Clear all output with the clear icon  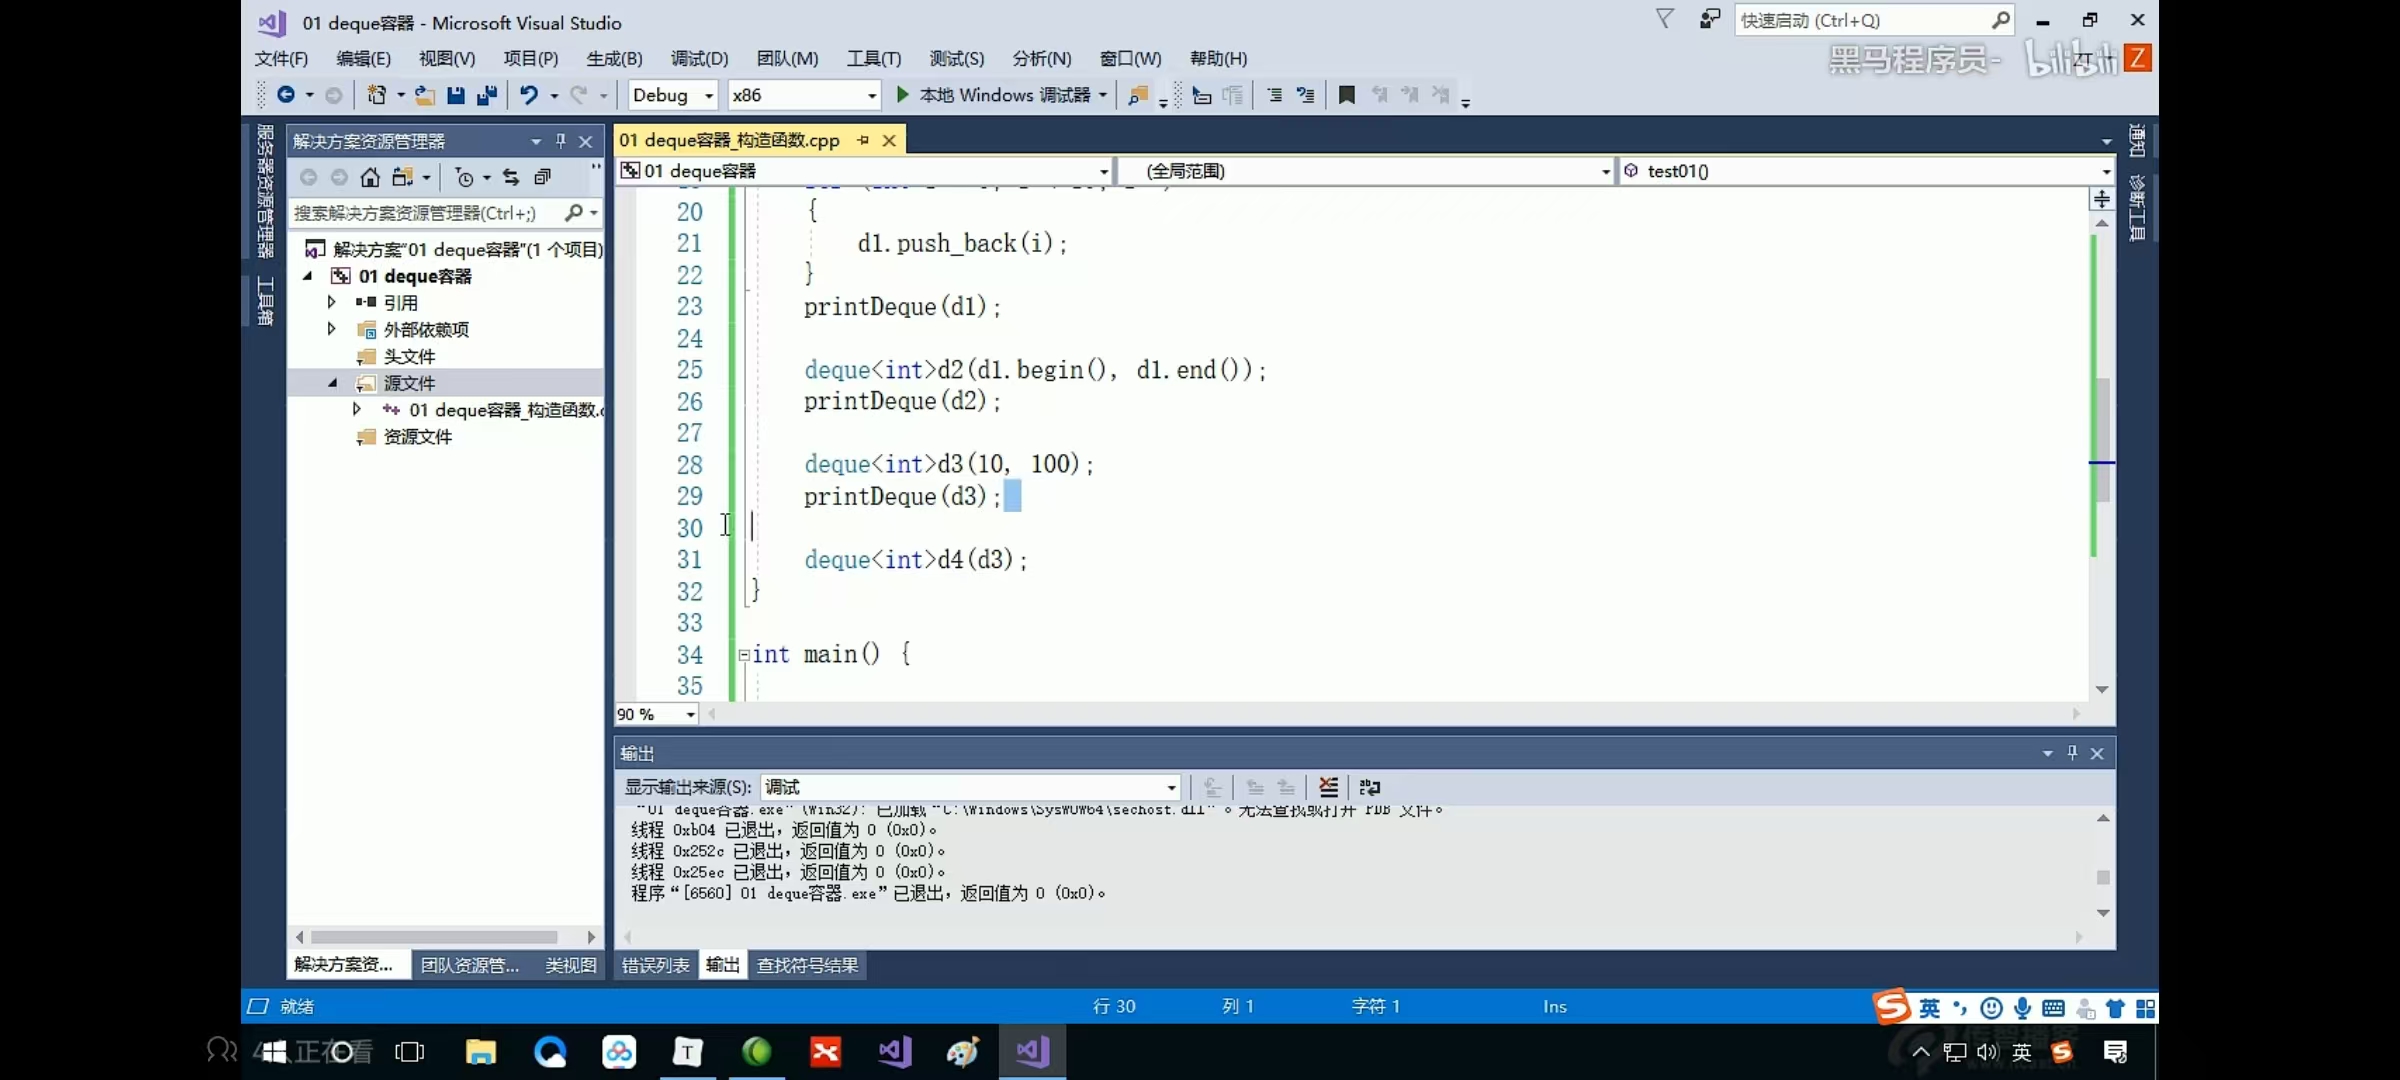[1328, 787]
